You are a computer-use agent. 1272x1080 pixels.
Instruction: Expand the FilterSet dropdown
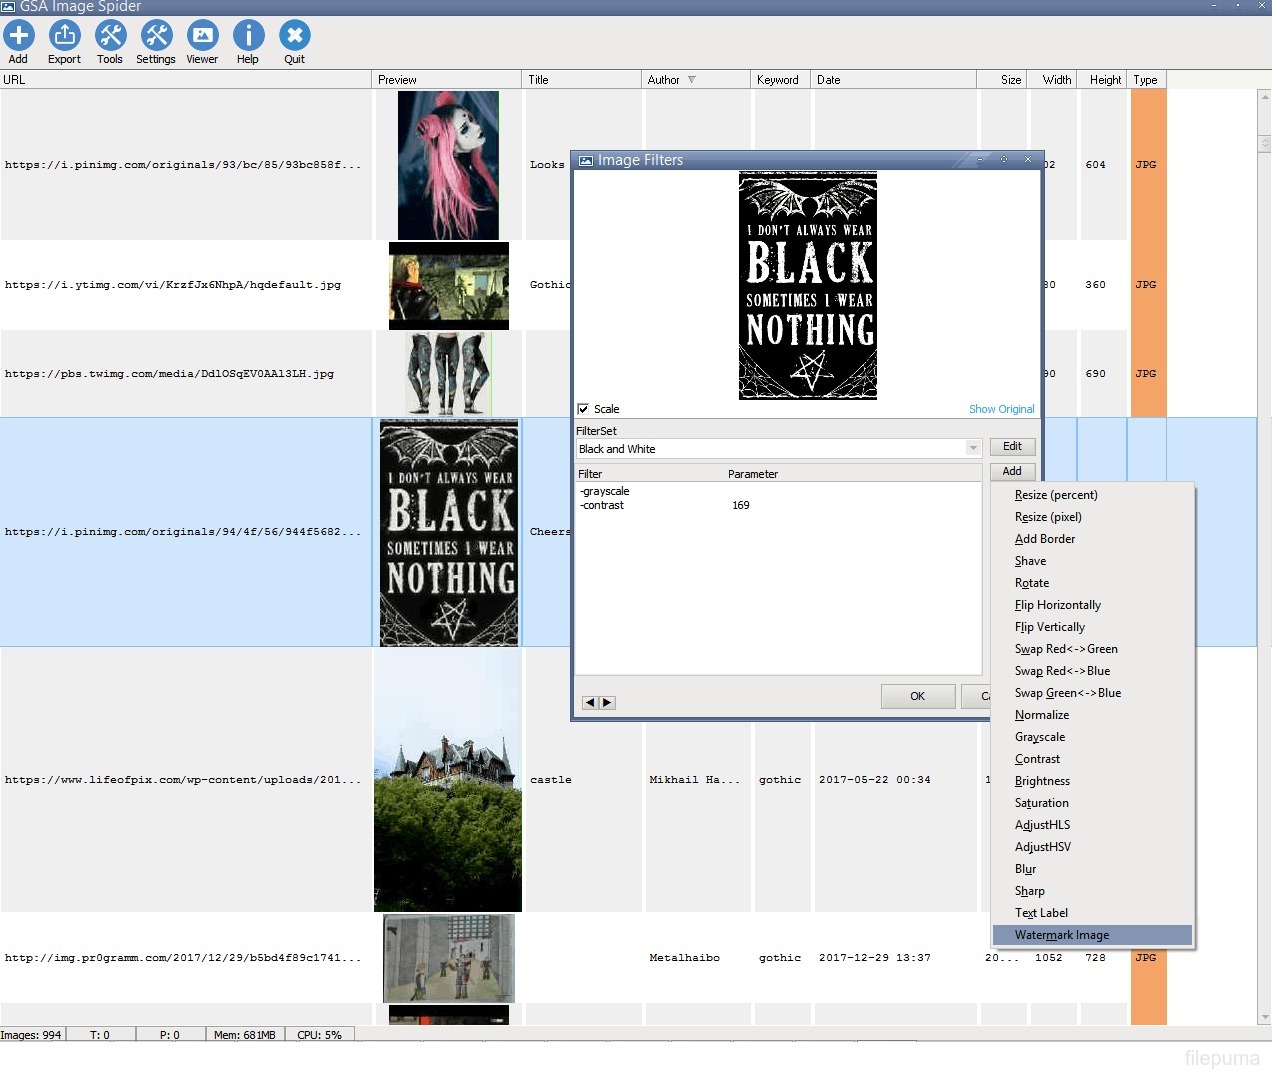(x=972, y=449)
